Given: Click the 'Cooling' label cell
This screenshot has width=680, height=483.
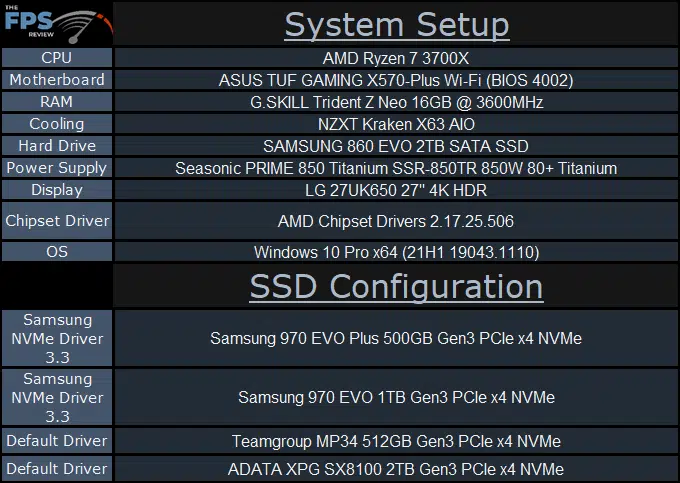Looking at the screenshot, I should click(x=57, y=124).
